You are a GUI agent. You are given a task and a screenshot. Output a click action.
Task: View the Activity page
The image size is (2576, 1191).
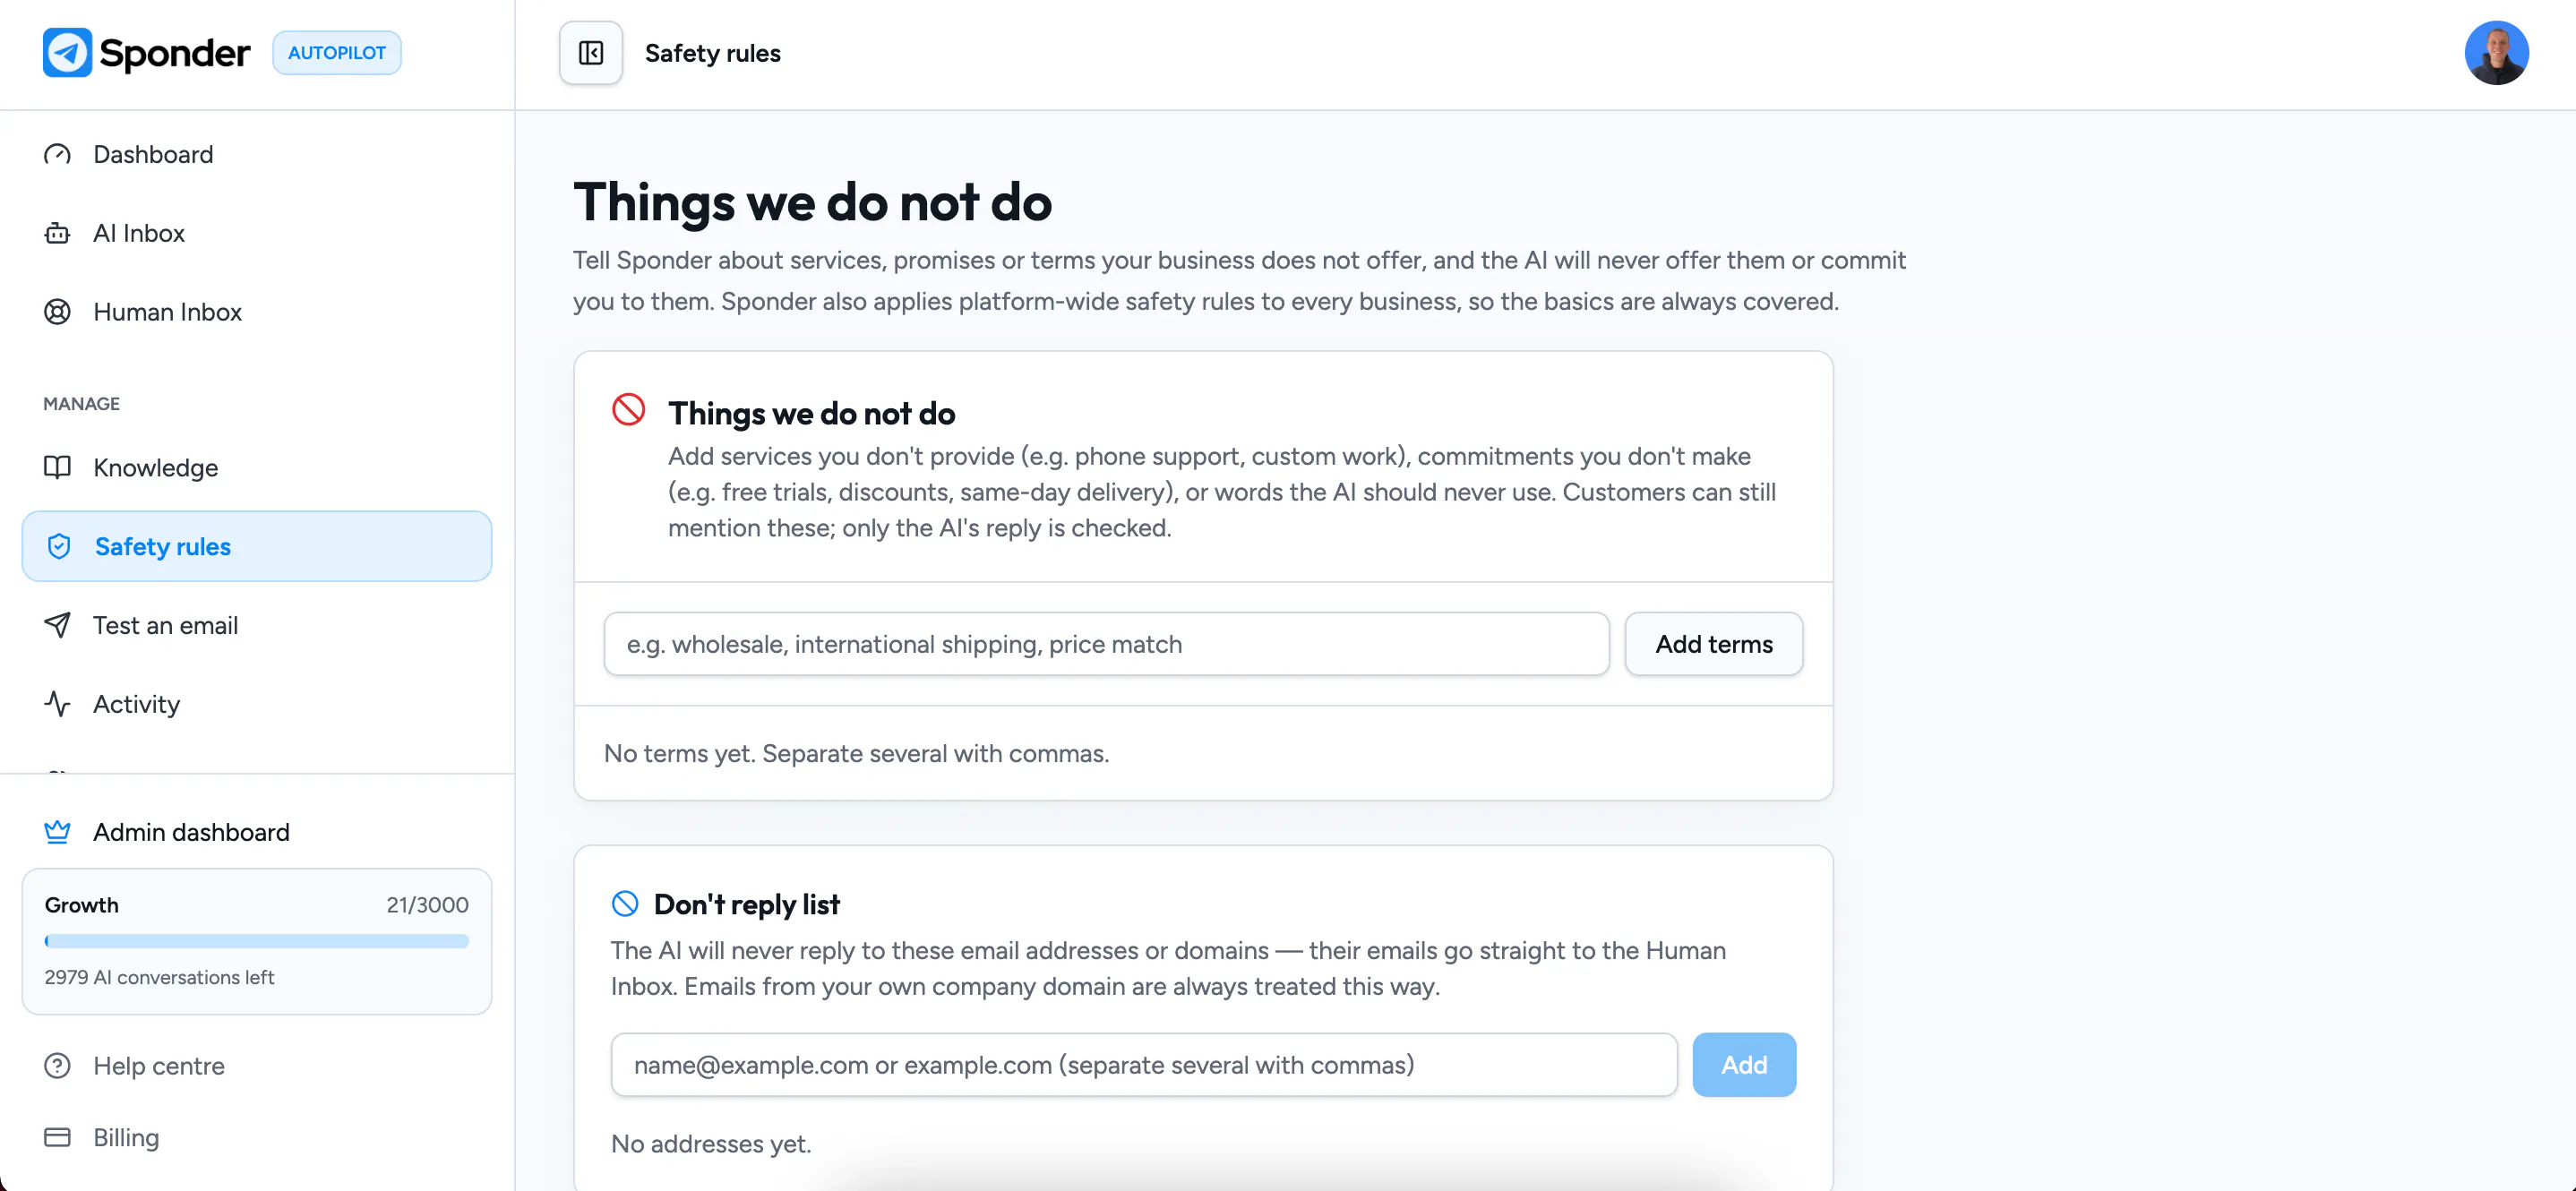(x=257, y=704)
